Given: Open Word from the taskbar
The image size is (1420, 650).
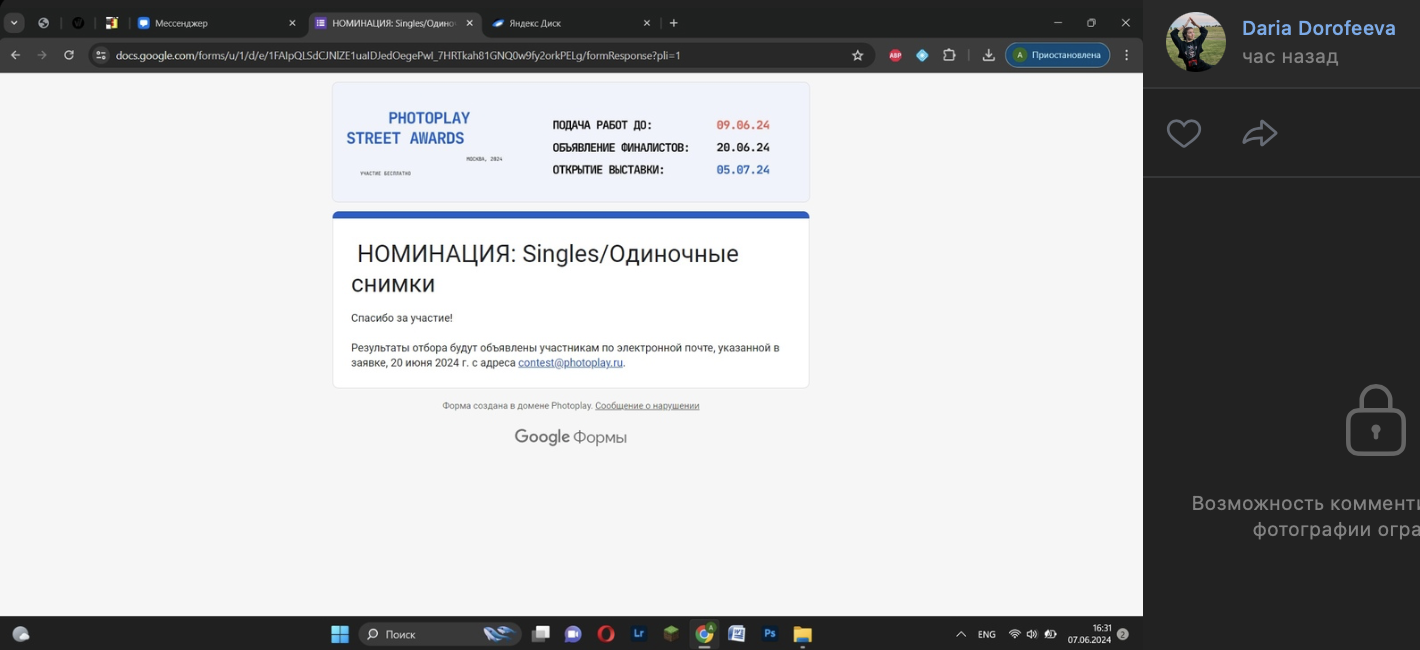Looking at the screenshot, I should pos(737,634).
